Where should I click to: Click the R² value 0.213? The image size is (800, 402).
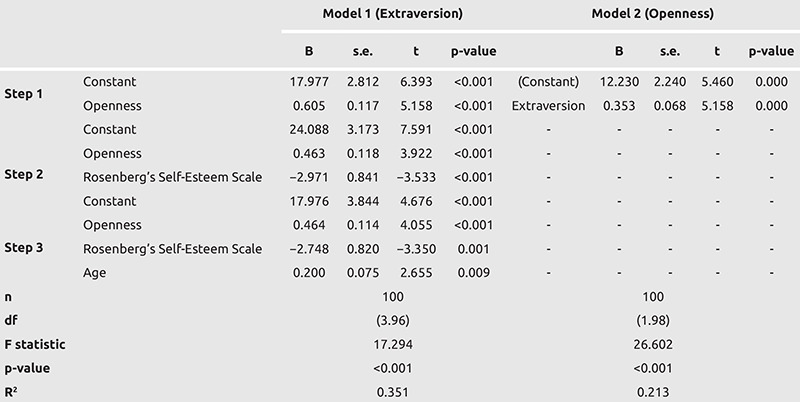pyautogui.click(x=653, y=392)
